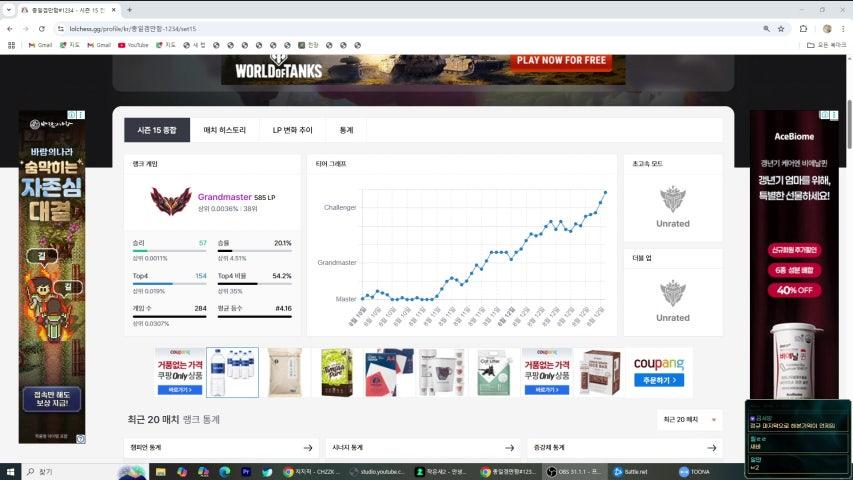The image size is (853, 480).
Task: Switch to the Battle.net taskbar window
Action: point(631,472)
